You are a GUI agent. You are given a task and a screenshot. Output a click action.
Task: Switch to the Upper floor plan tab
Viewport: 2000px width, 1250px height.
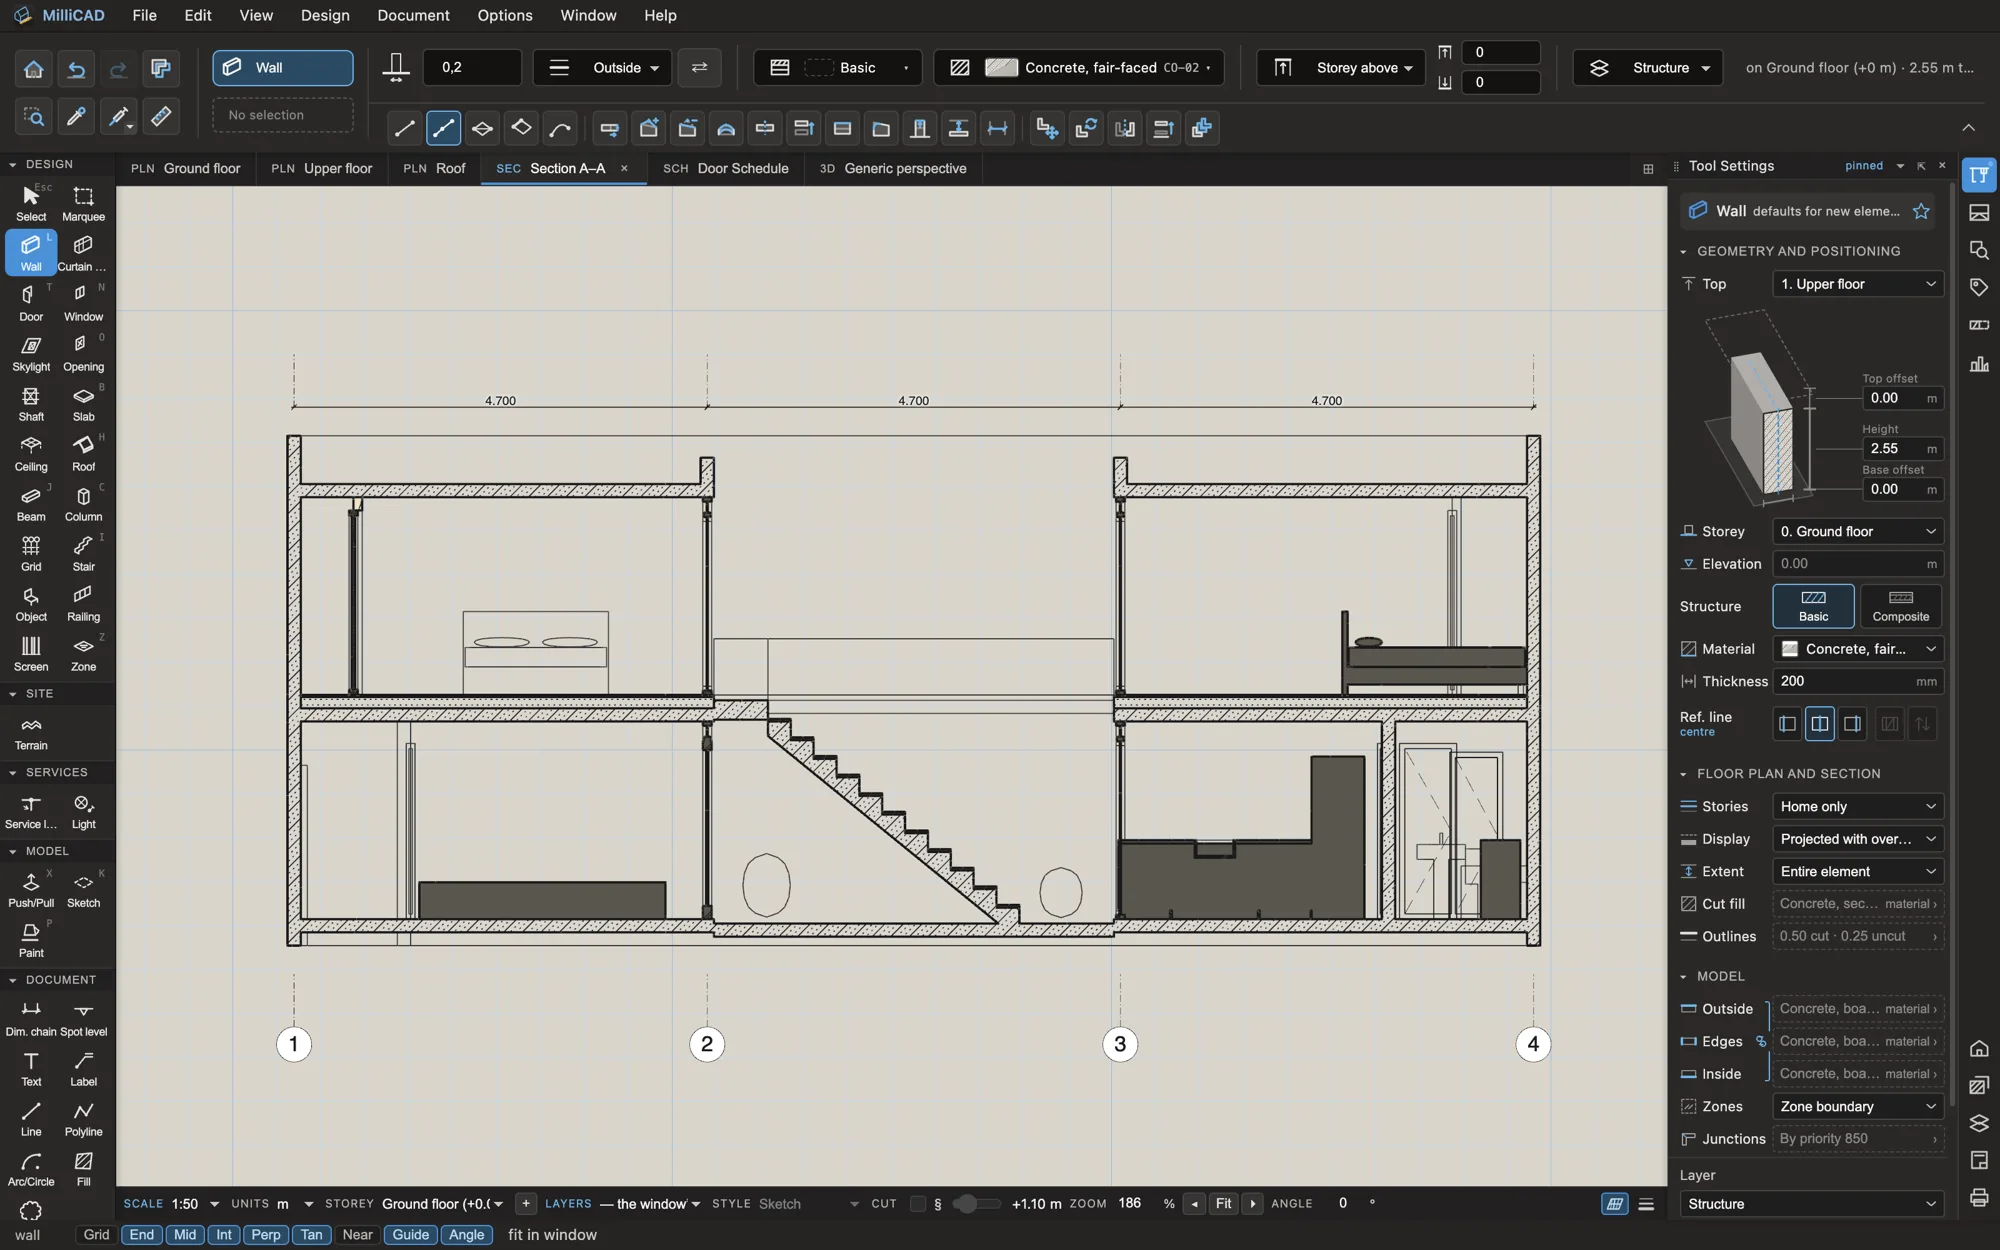322,169
